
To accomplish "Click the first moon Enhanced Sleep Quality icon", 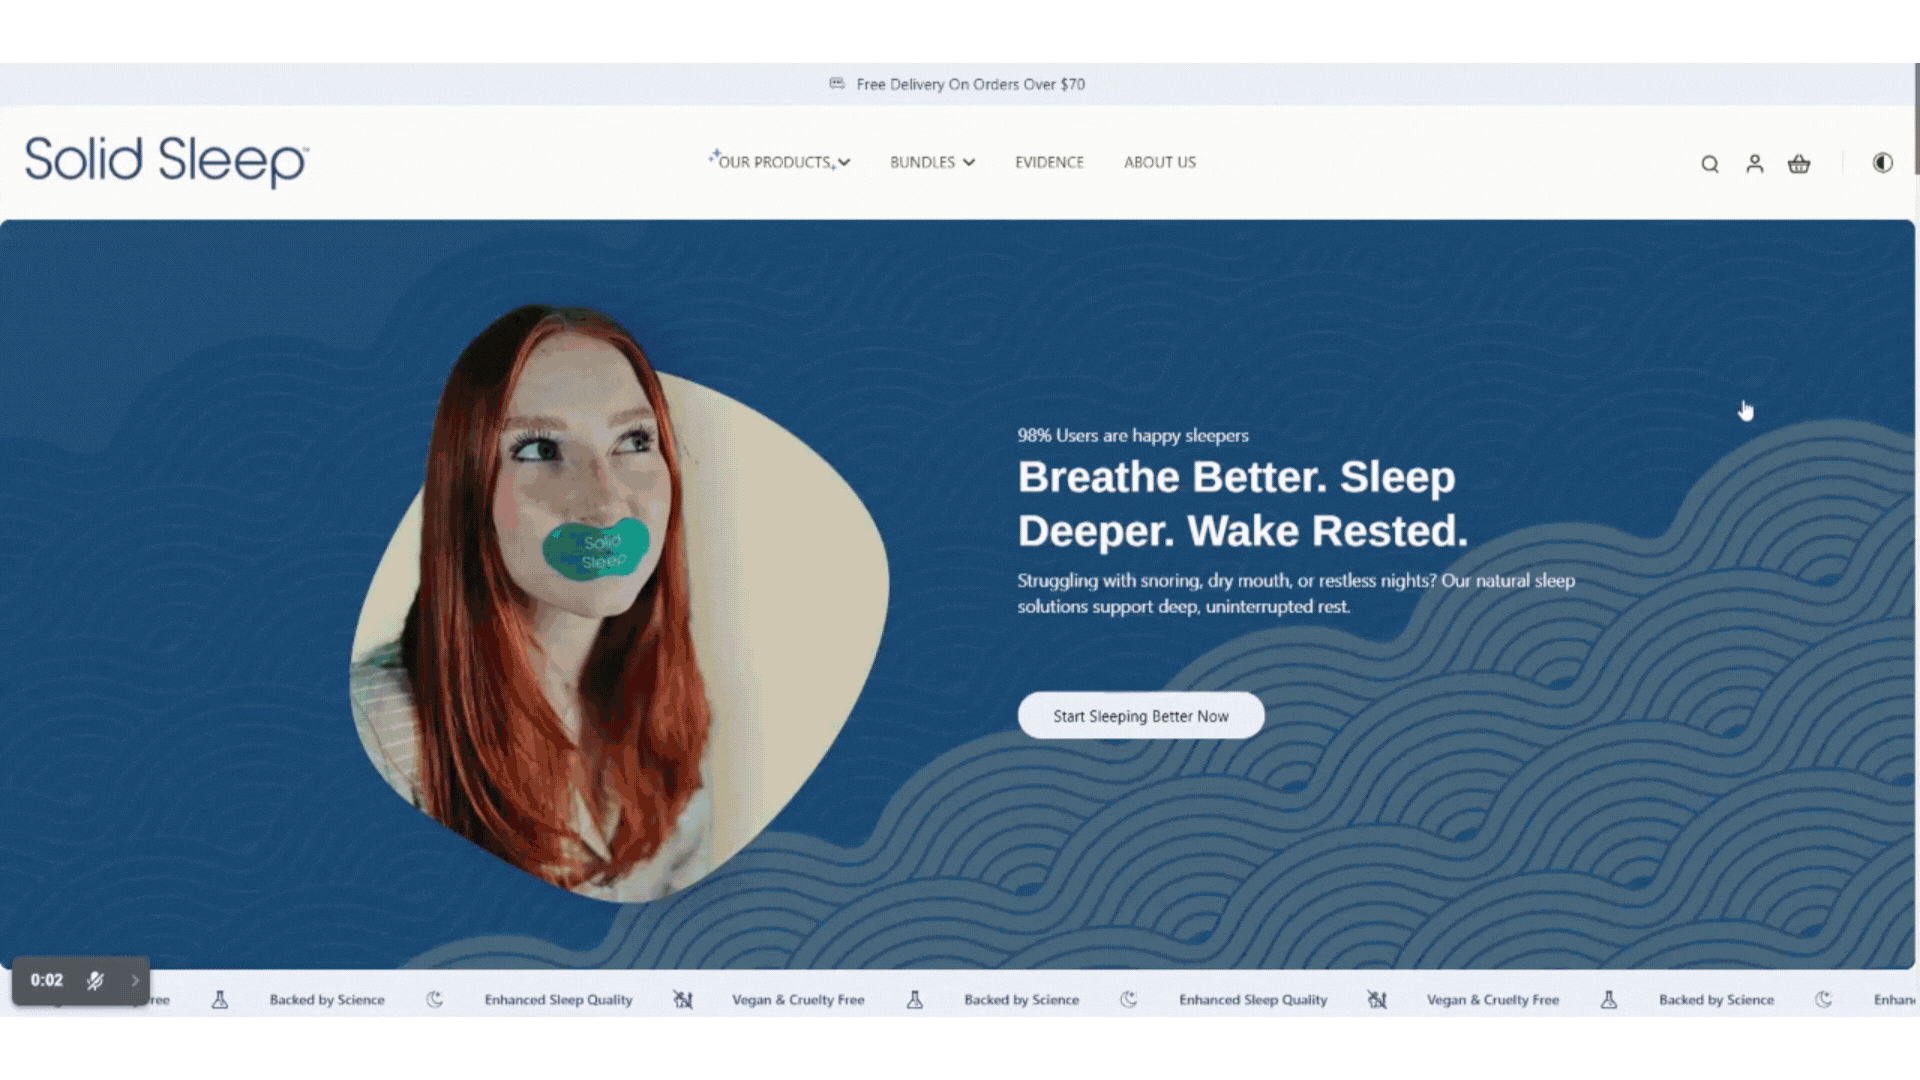I will [434, 1000].
